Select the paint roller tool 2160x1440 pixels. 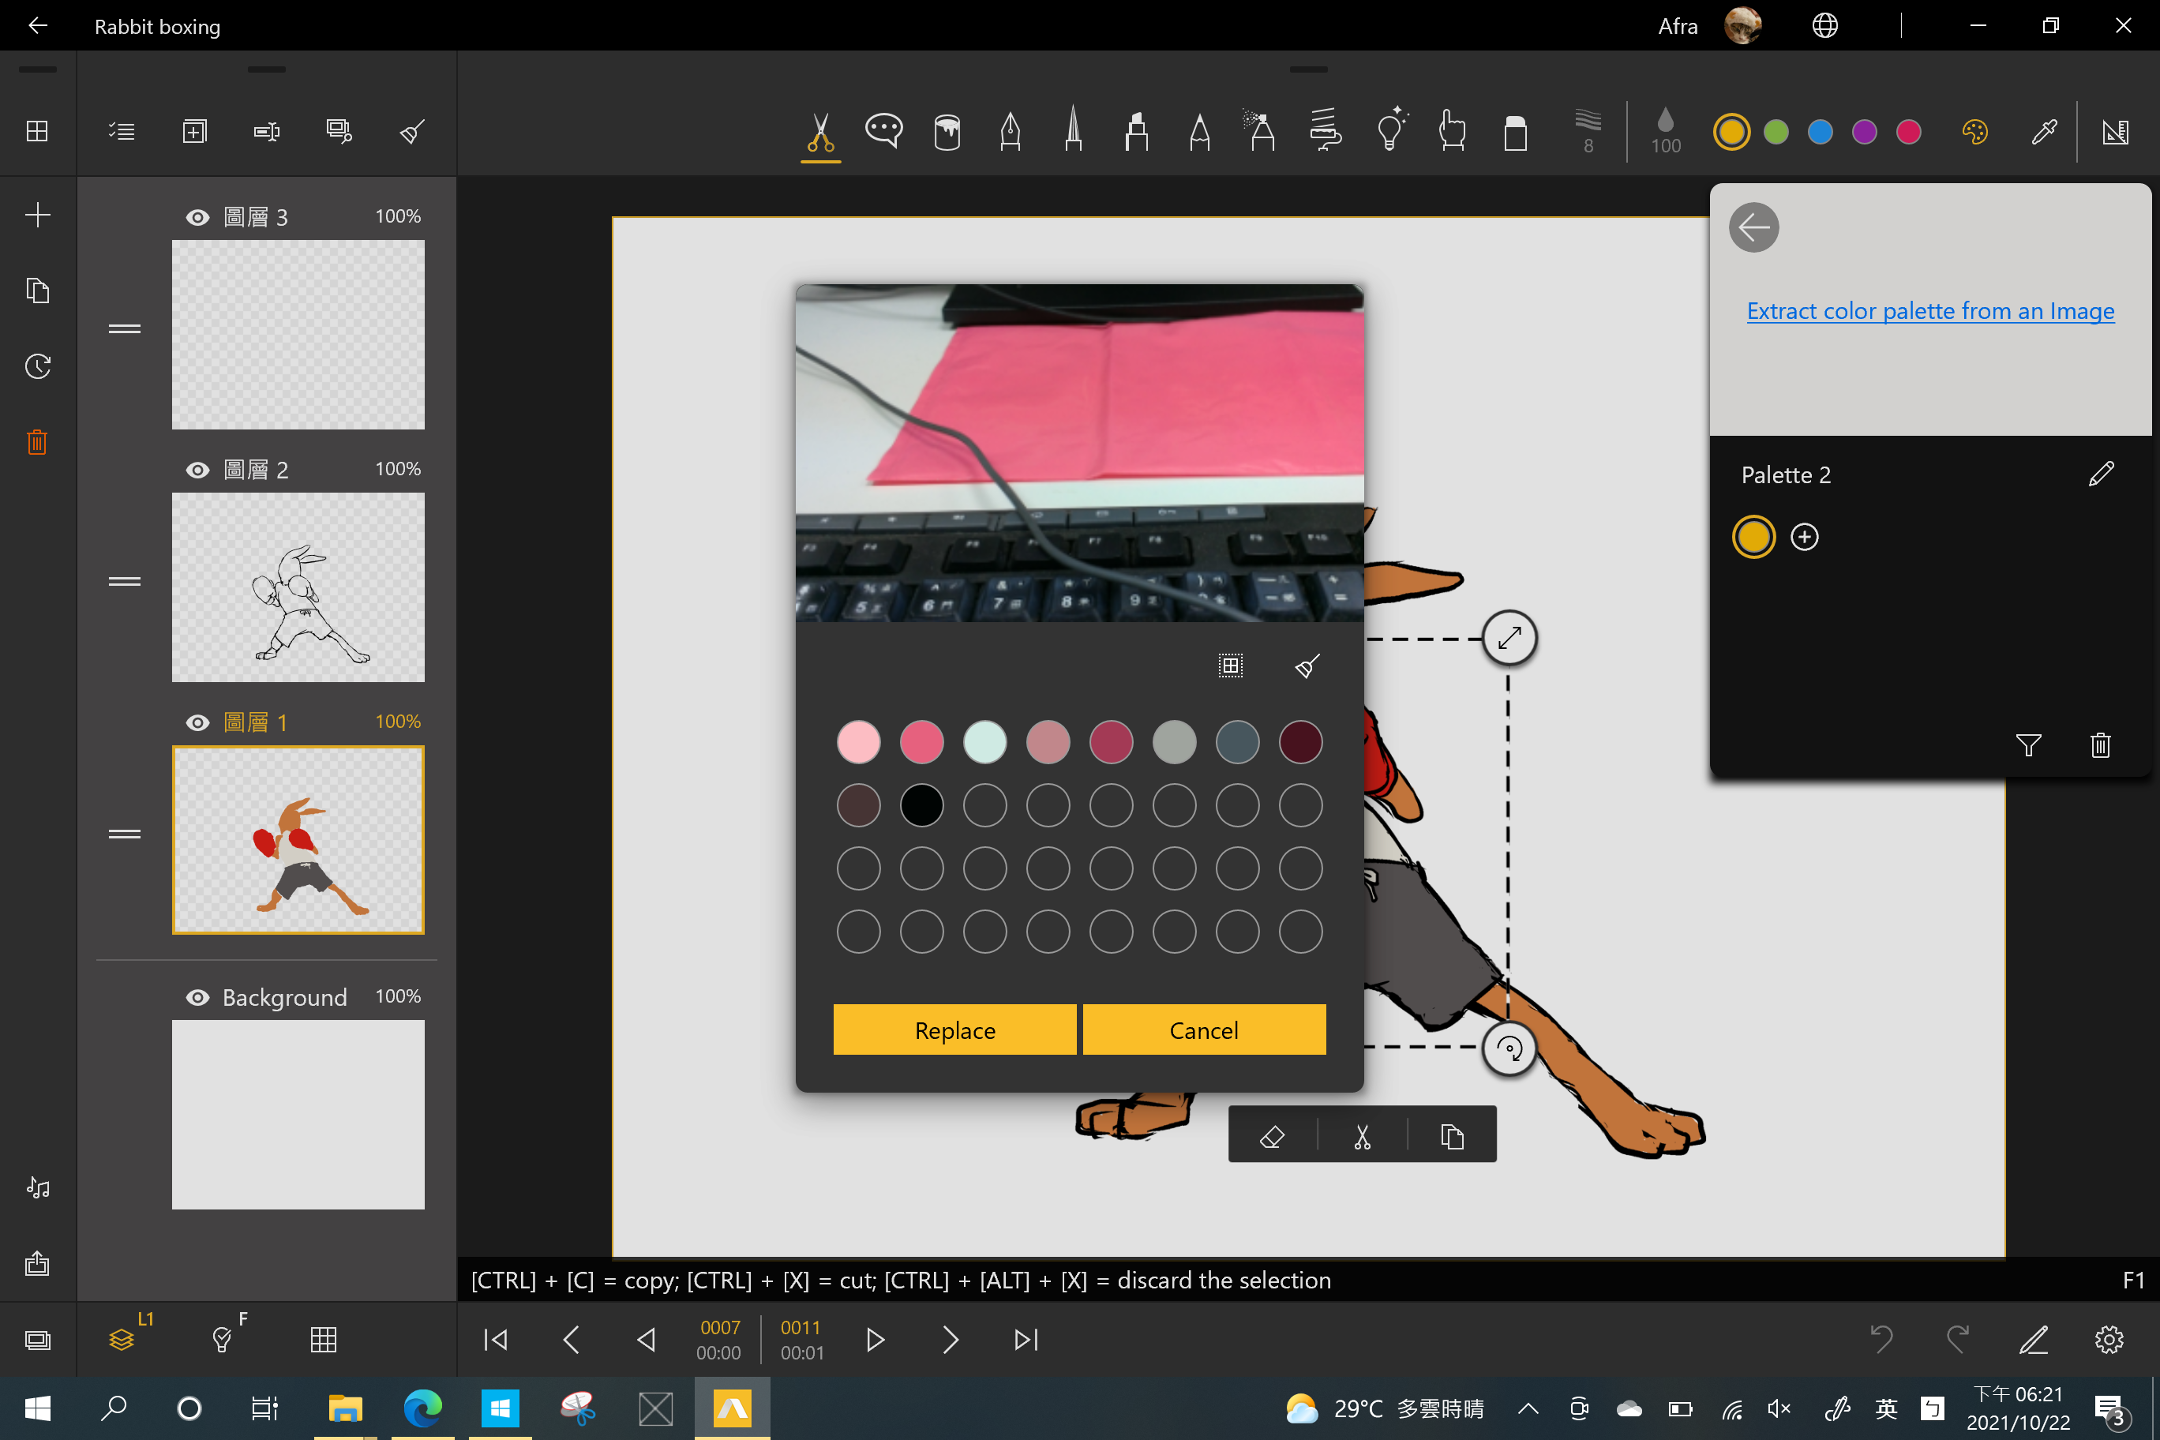pos(1325,131)
